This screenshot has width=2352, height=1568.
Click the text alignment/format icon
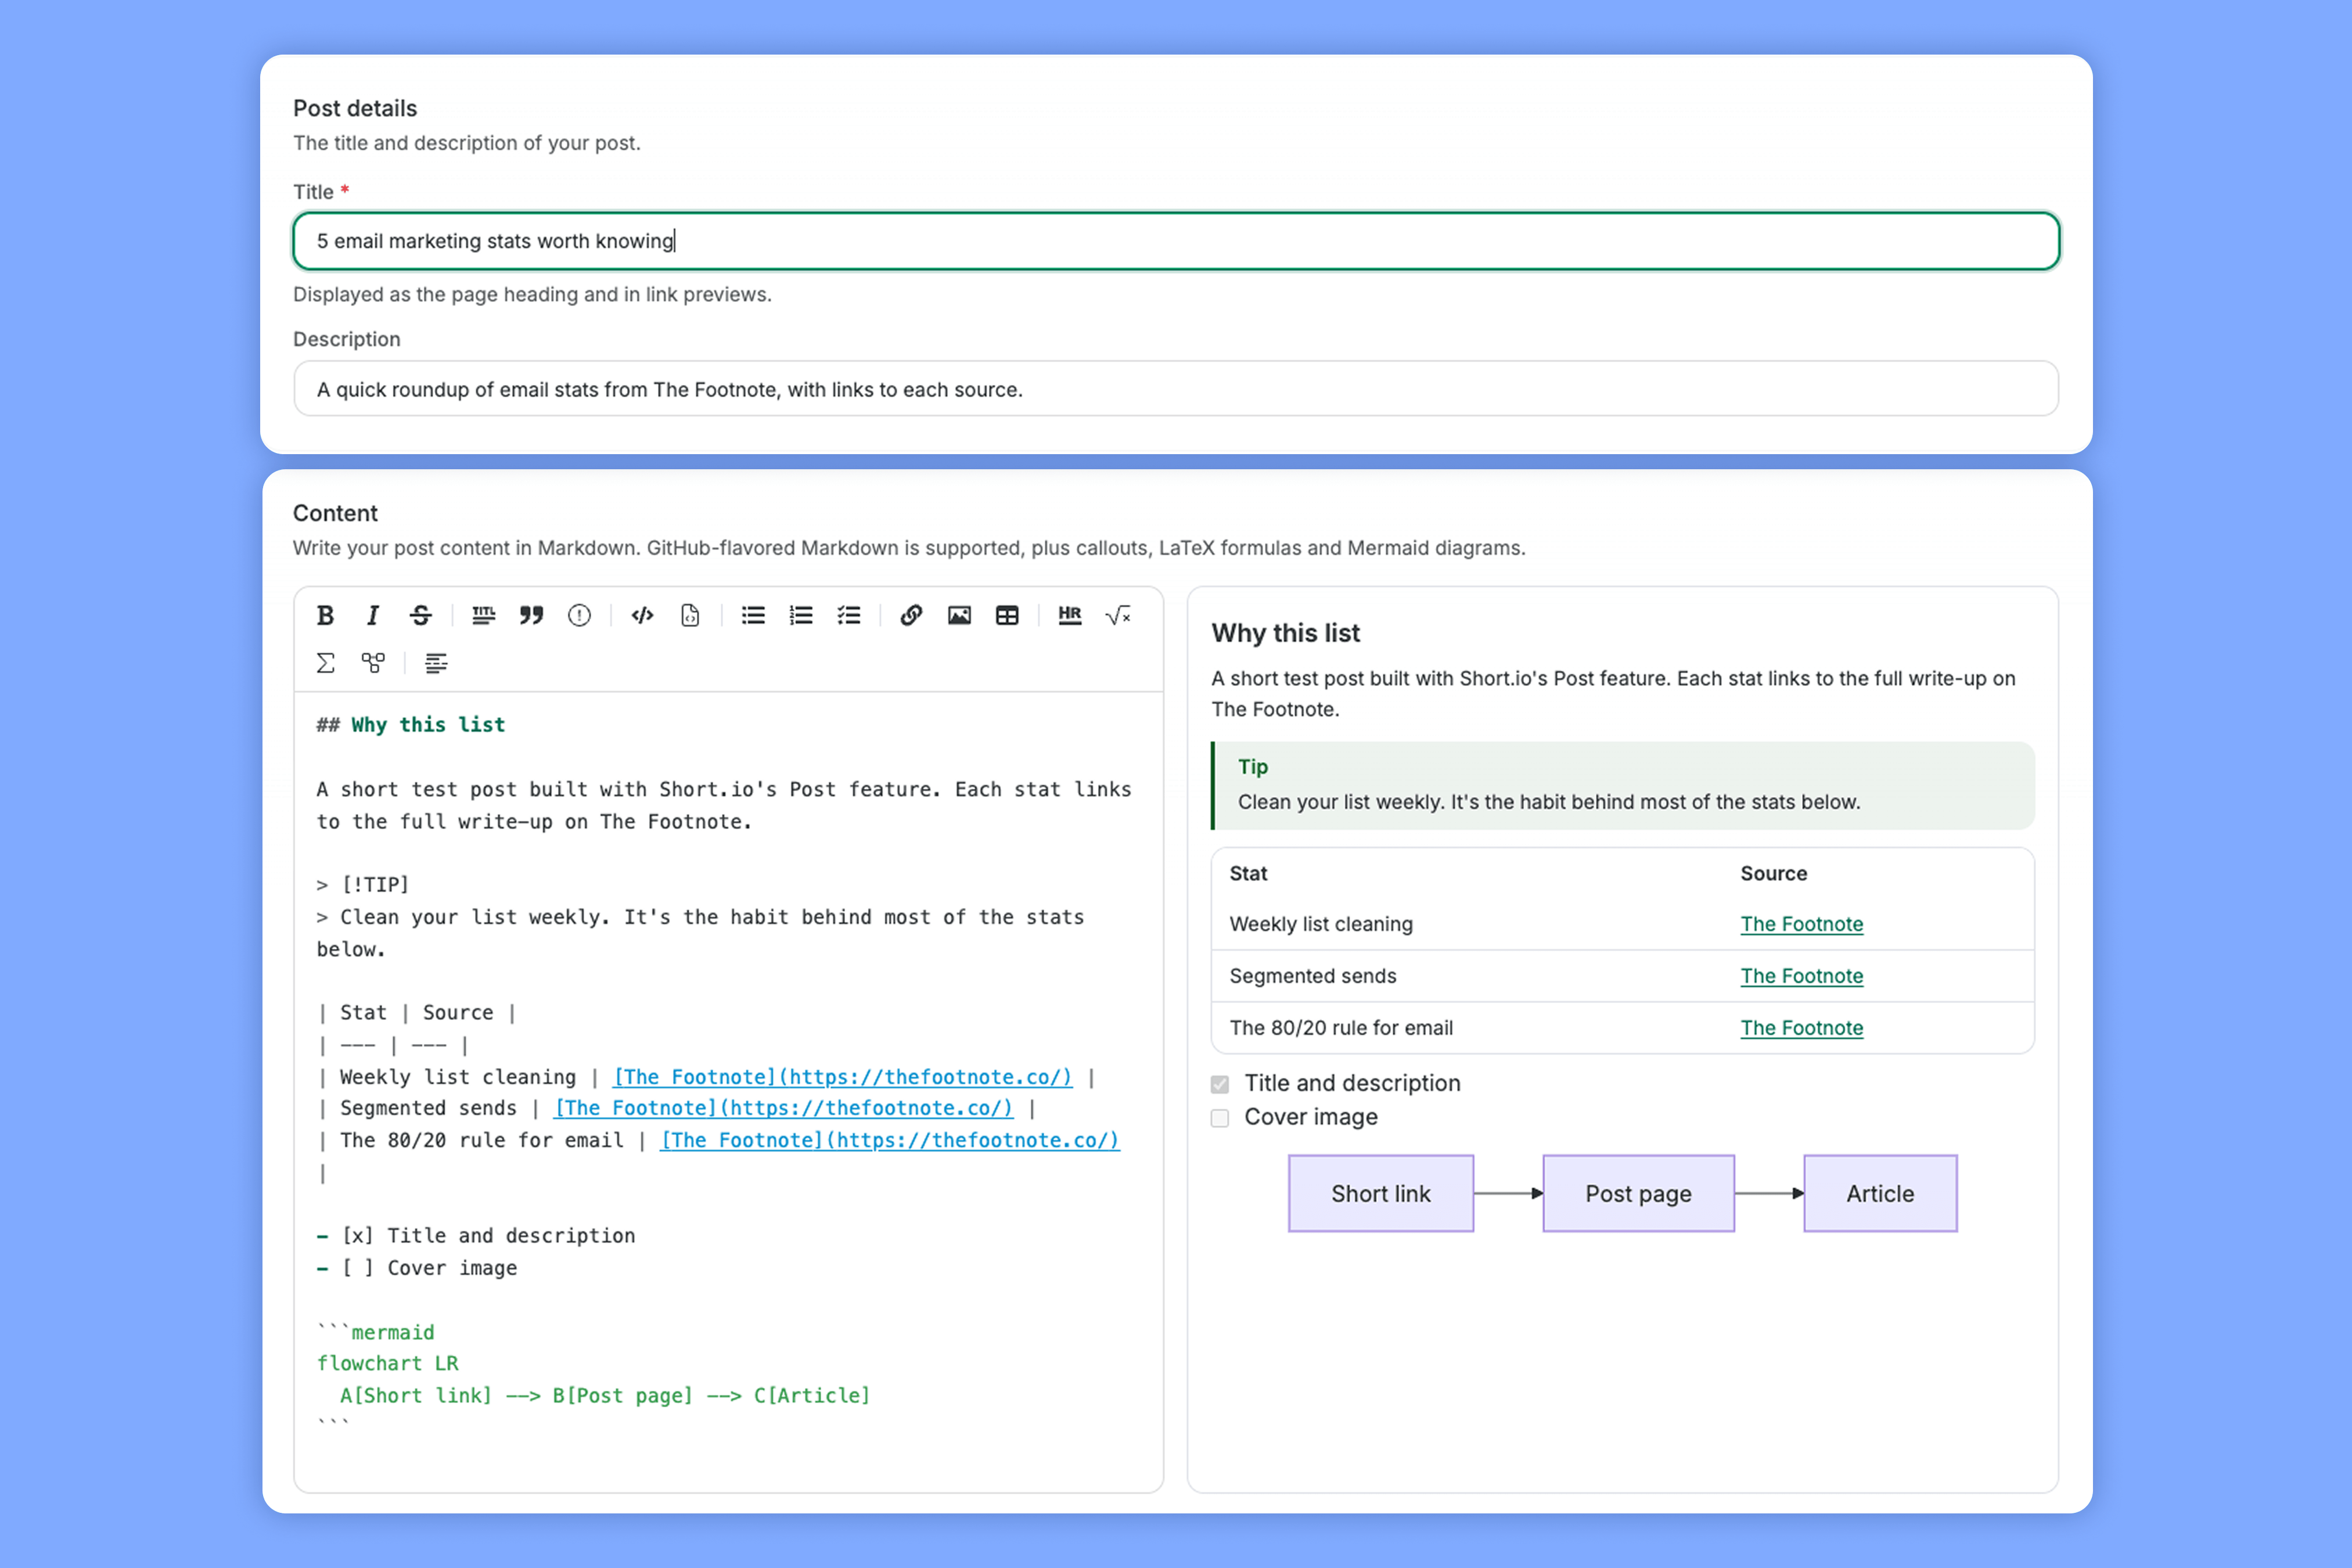click(x=436, y=663)
